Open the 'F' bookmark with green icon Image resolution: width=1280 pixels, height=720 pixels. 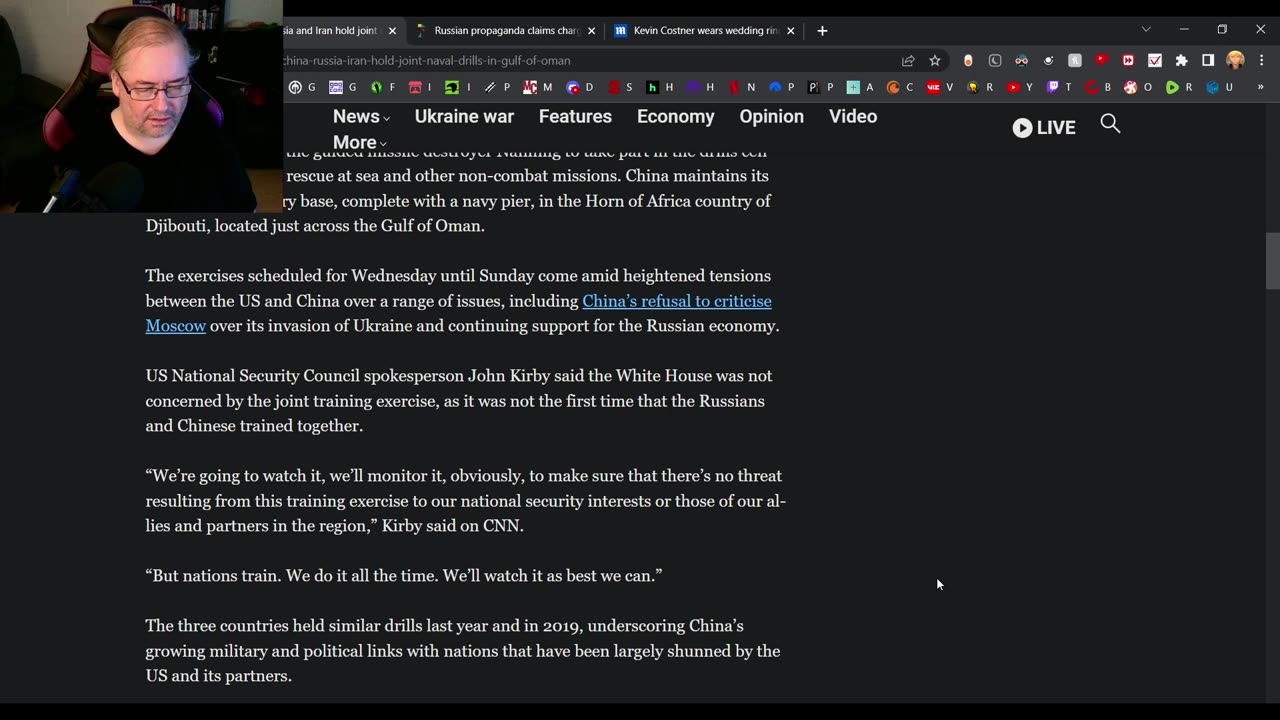tap(383, 87)
